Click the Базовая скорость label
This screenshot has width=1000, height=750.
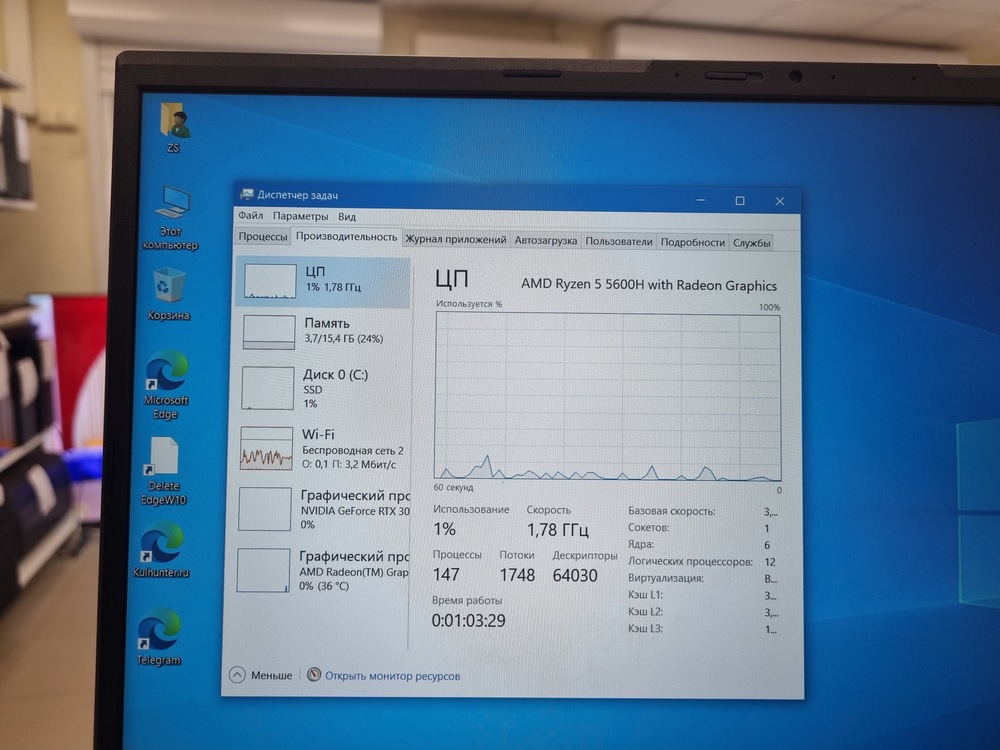pyautogui.click(x=672, y=511)
